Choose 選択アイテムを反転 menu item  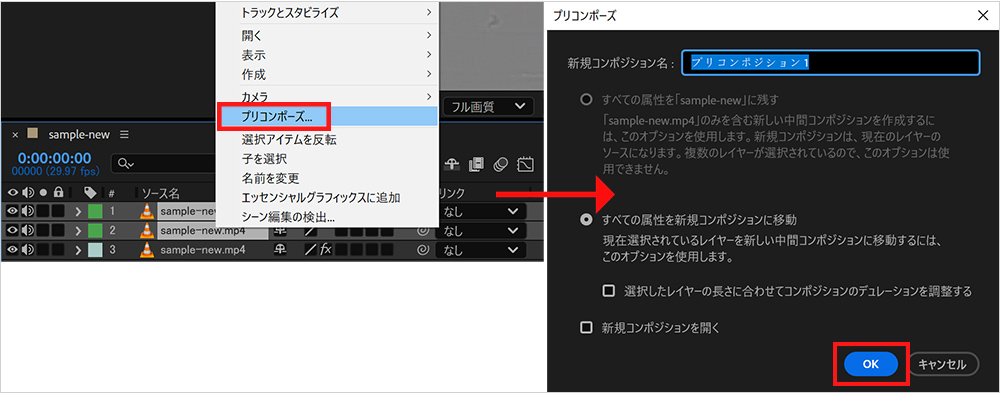pos(328,140)
